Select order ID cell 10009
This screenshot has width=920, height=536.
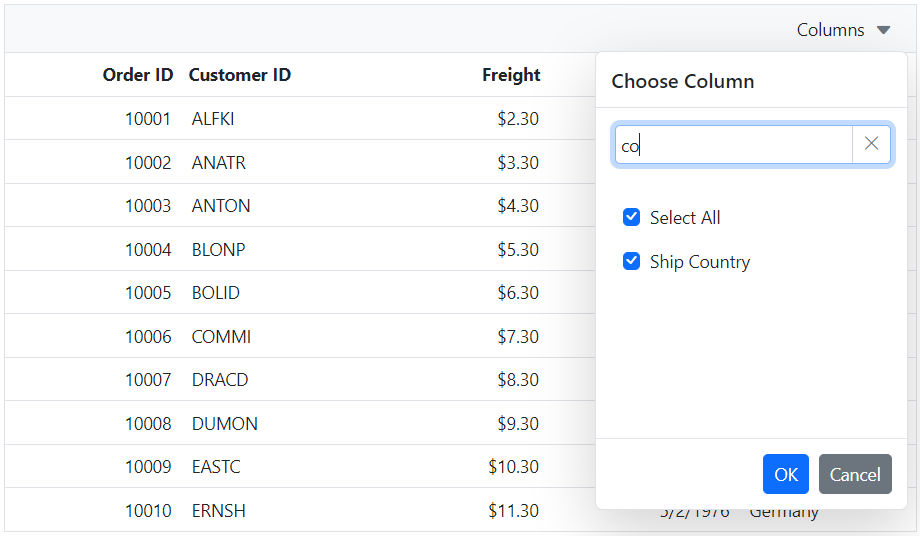point(148,467)
